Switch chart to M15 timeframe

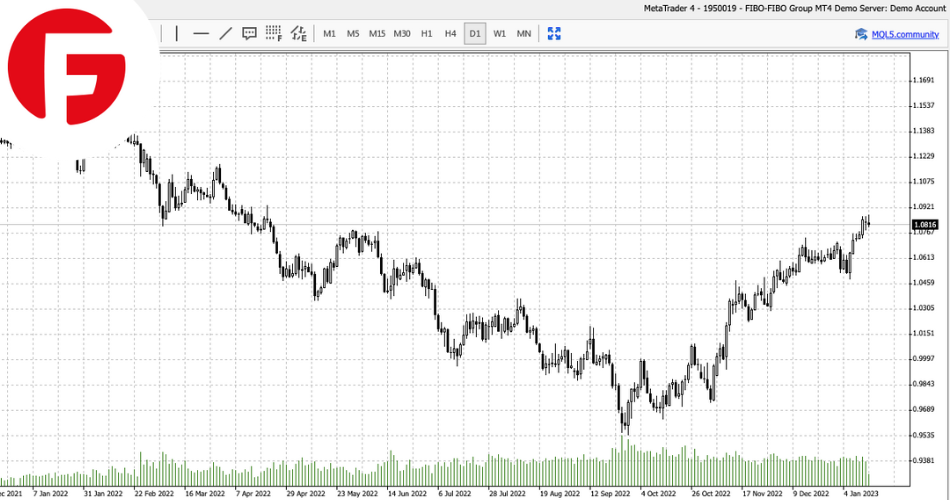[377, 34]
